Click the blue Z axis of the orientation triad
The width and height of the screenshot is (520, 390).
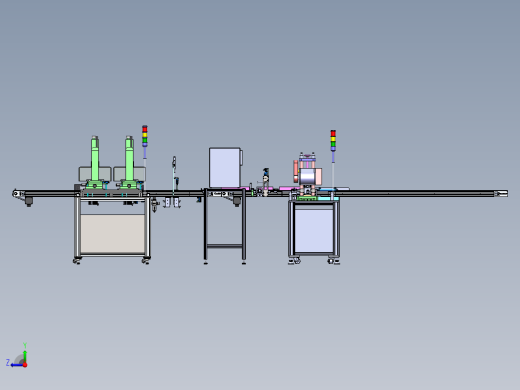click(16, 365)
